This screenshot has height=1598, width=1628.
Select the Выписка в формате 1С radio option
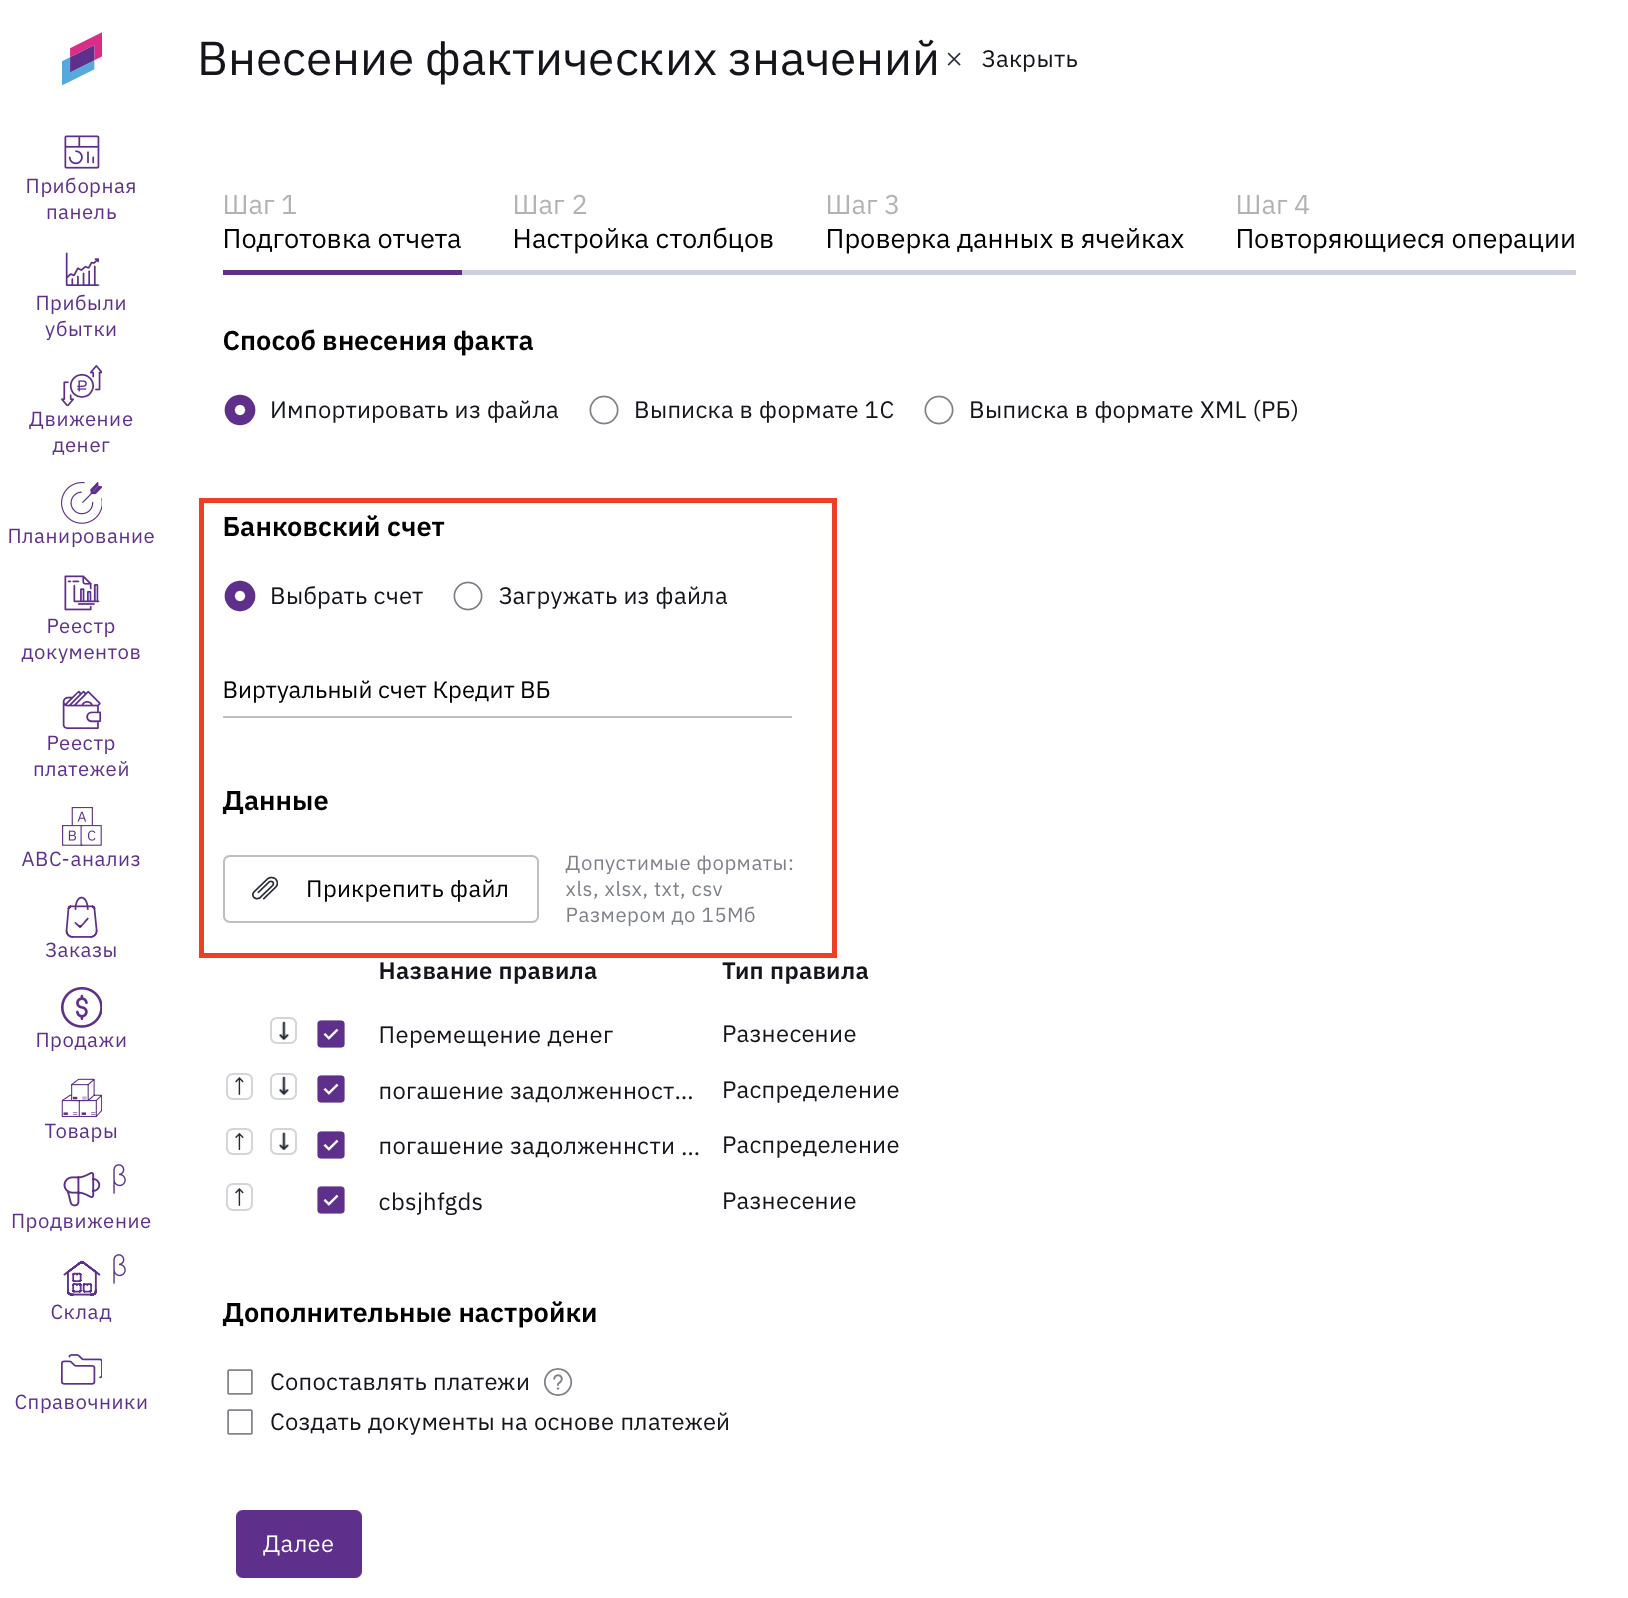coord(604,410)
